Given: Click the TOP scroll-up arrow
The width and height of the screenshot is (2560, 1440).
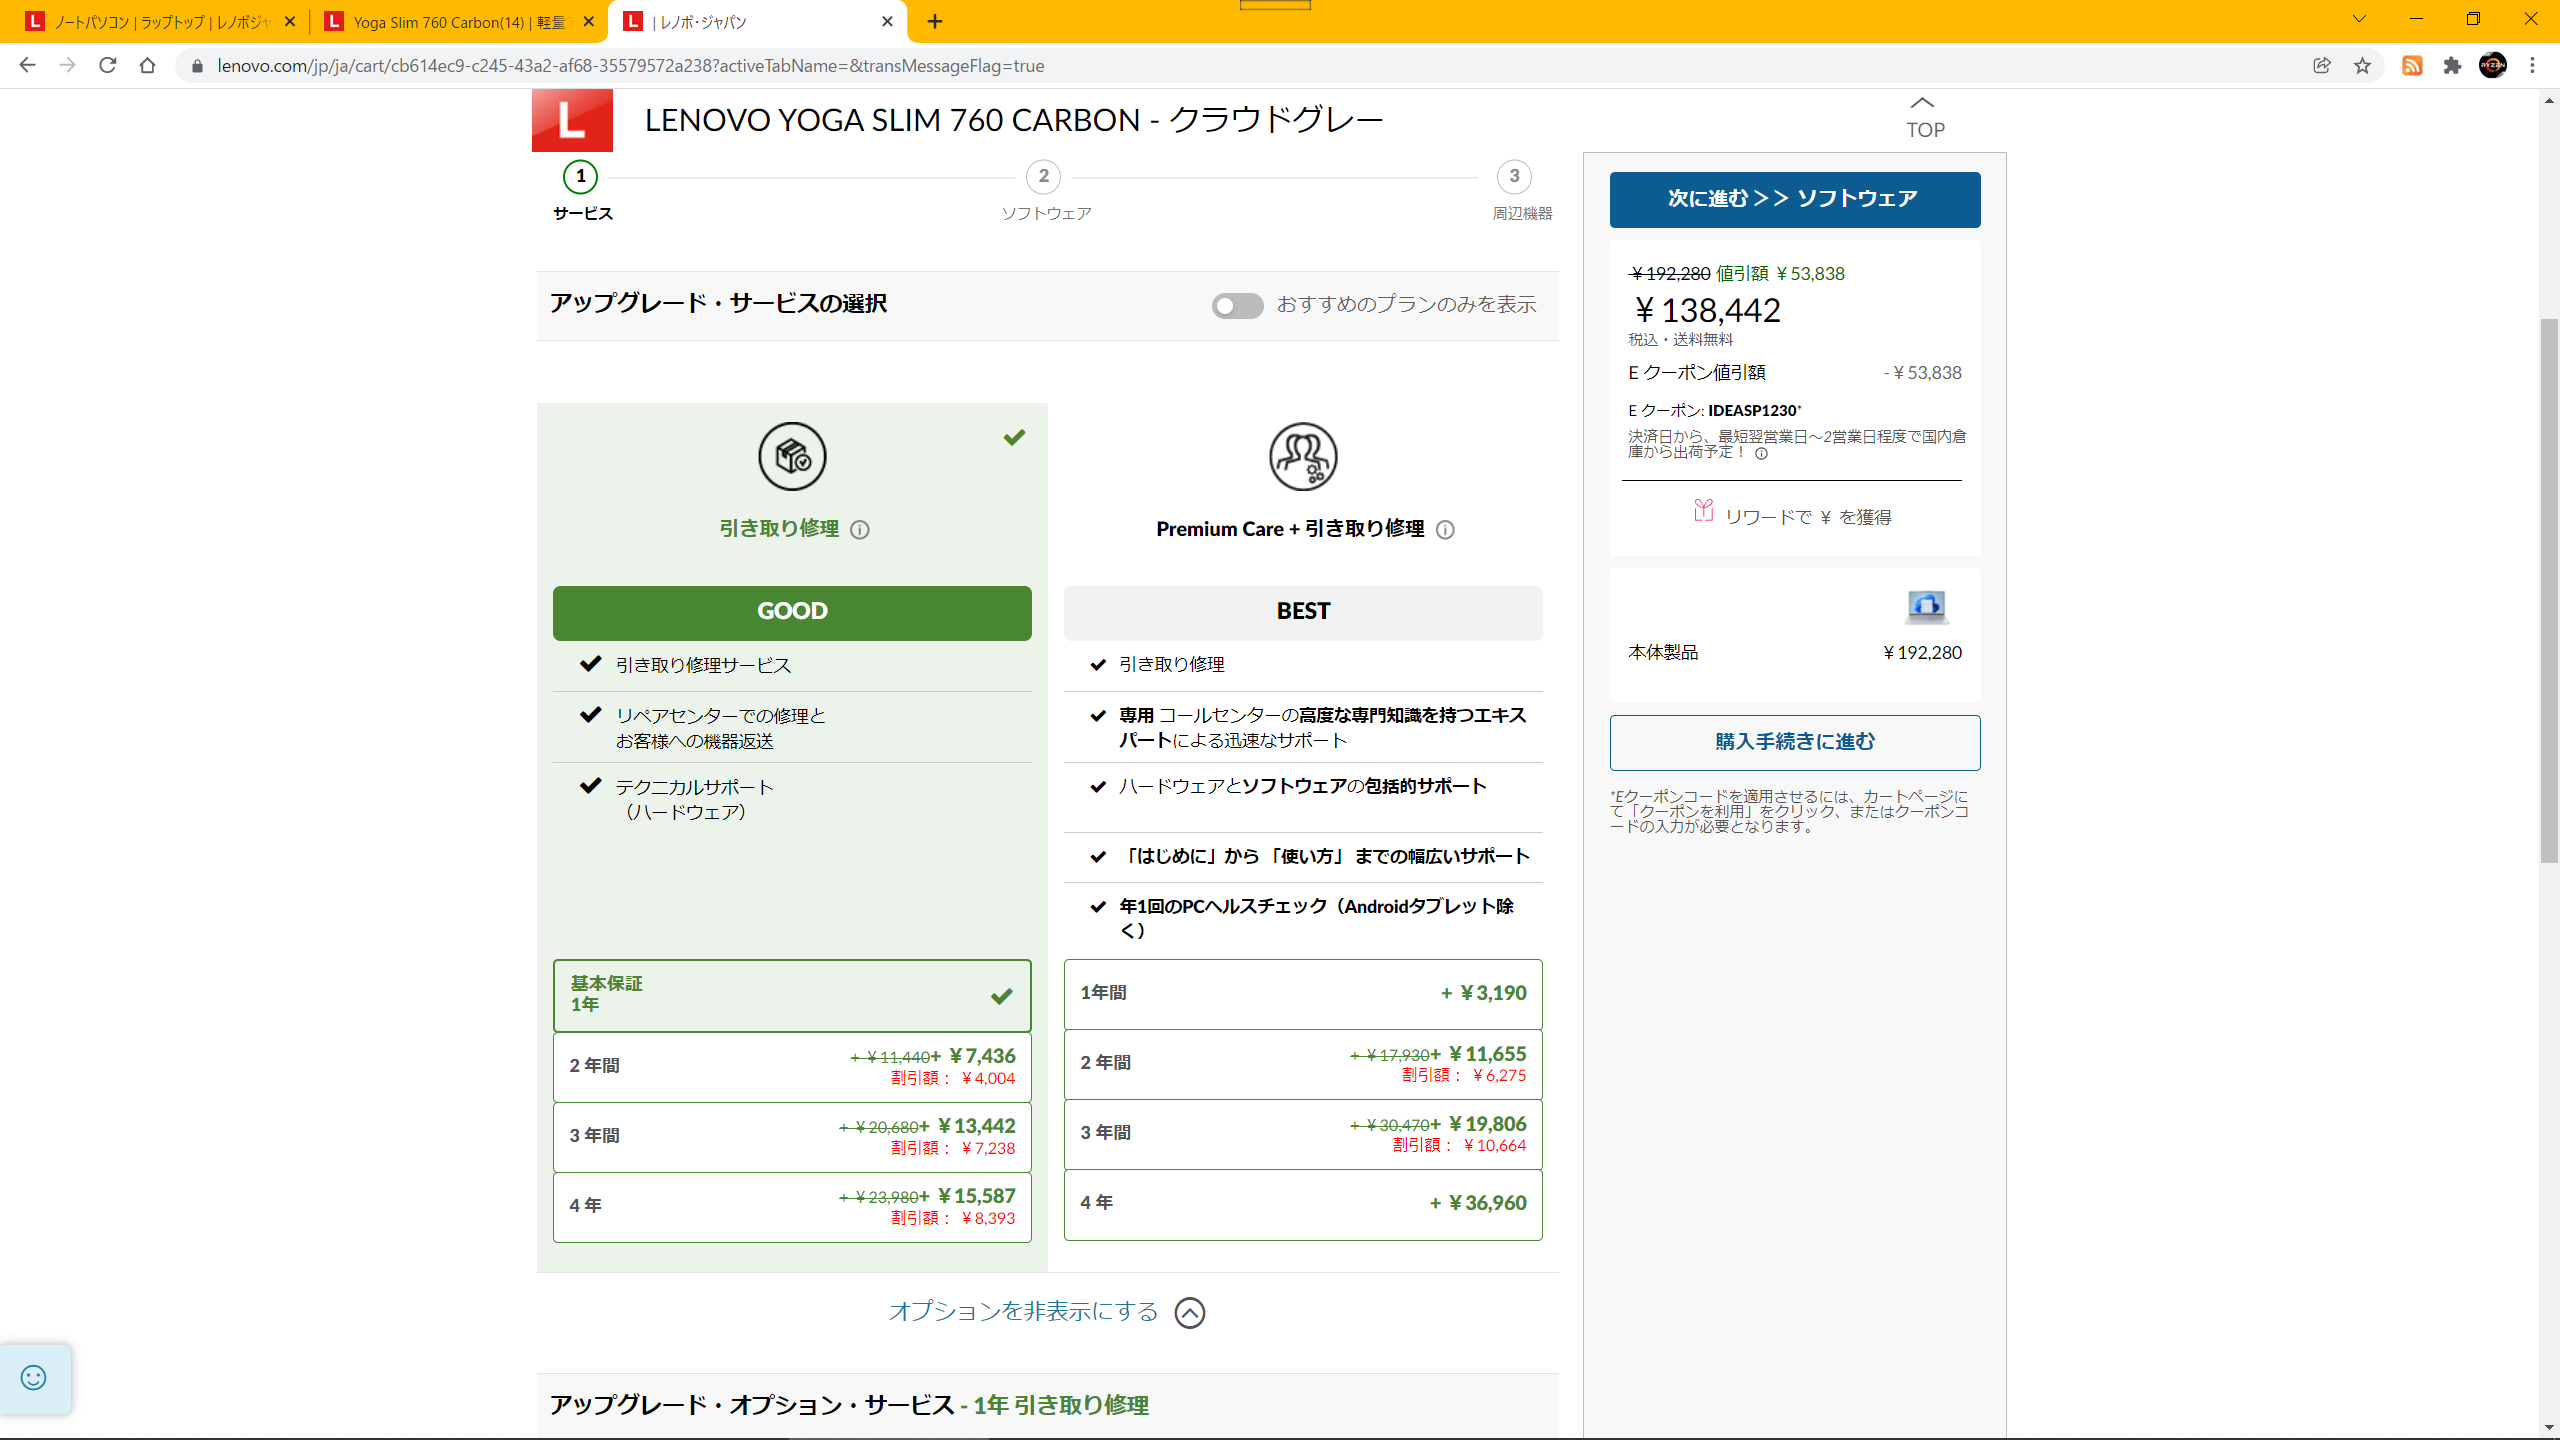Looking at the screenshot, I should pyautogui.click(x=1924, y=118).
